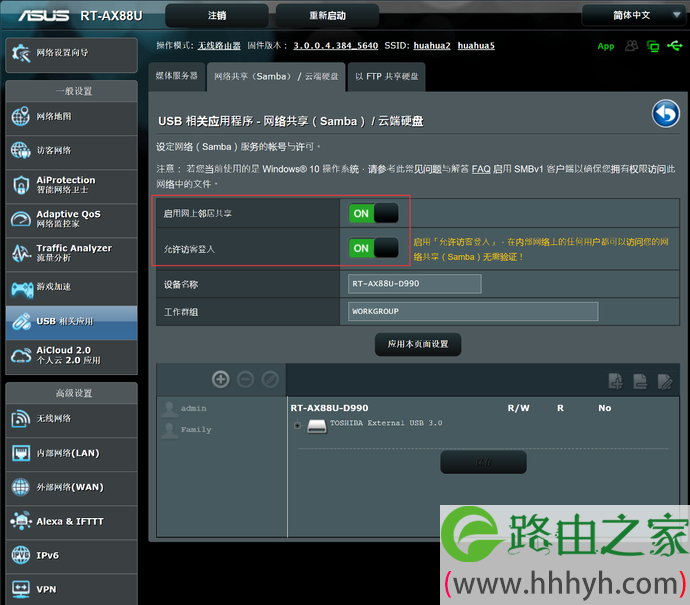Click the 工作群组 WORKGROUP field

[473, 311]
